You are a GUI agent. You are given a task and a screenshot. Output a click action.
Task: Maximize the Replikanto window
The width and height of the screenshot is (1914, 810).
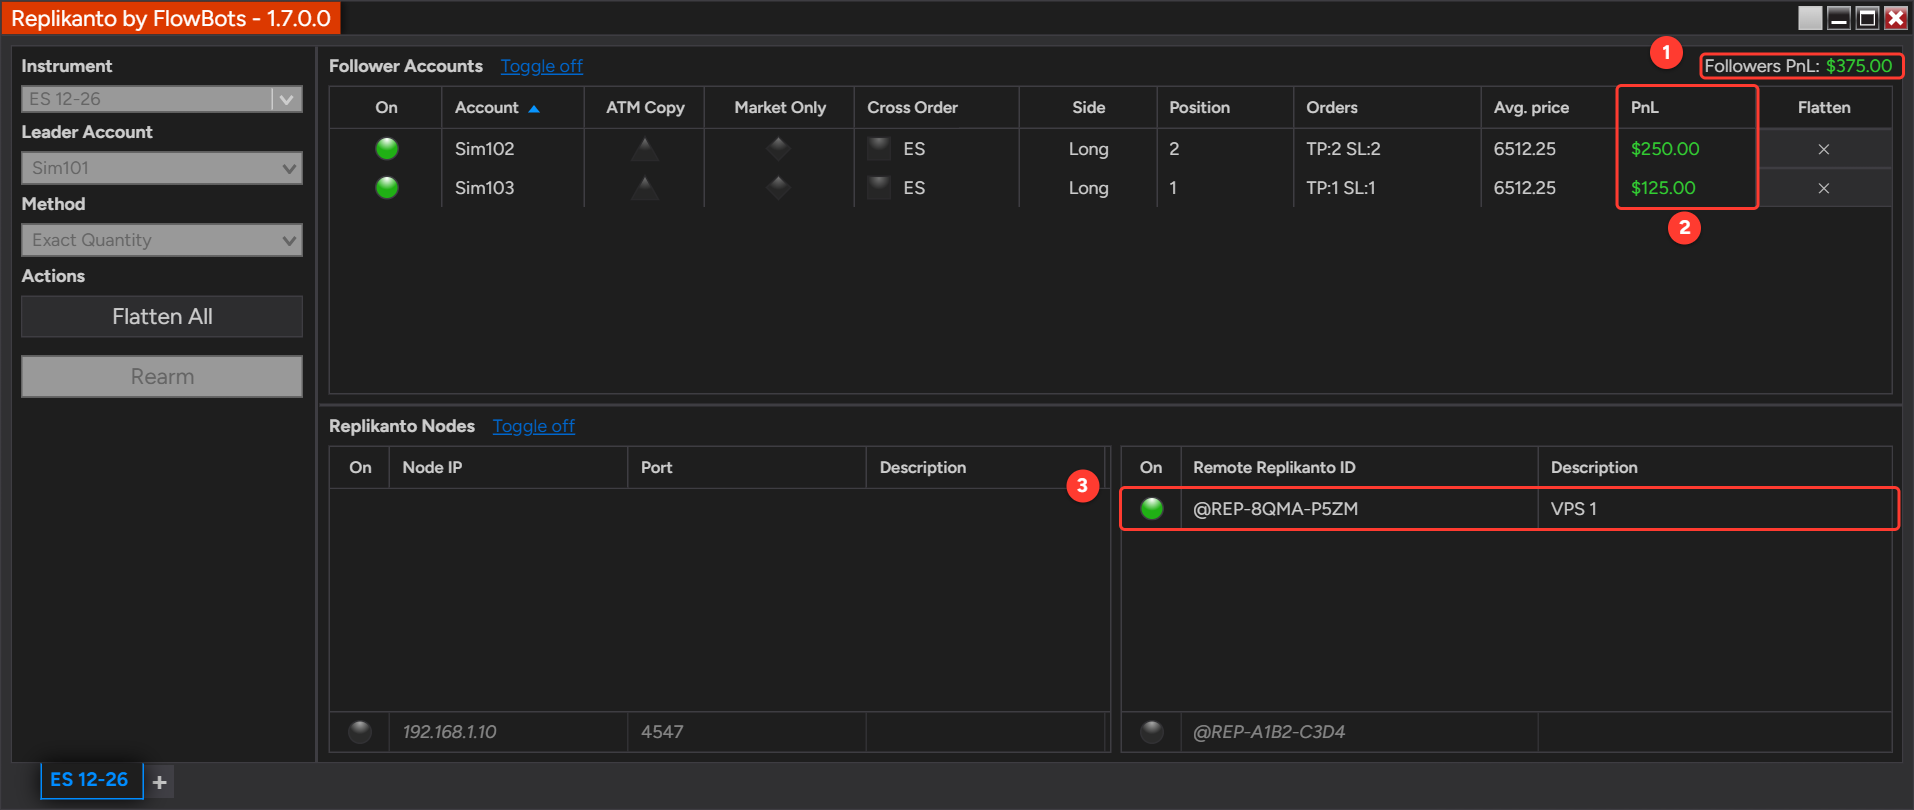[1867, 18]
